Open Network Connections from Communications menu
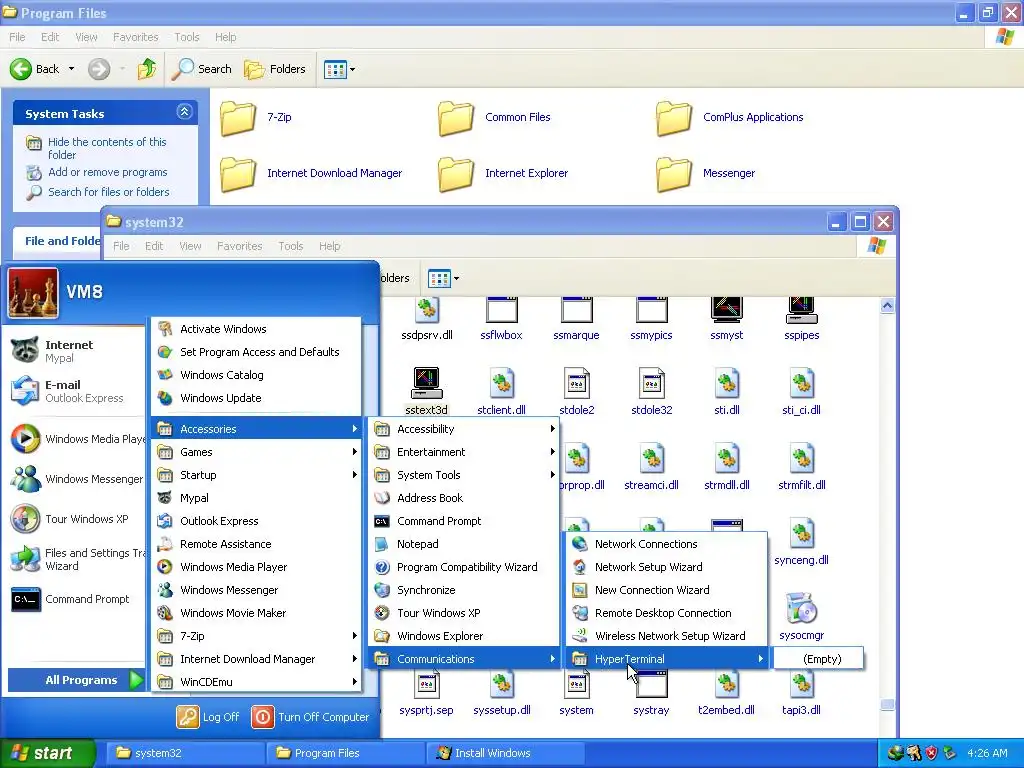The height and width of the screenshot is (768, 1024). pos(667,544)
